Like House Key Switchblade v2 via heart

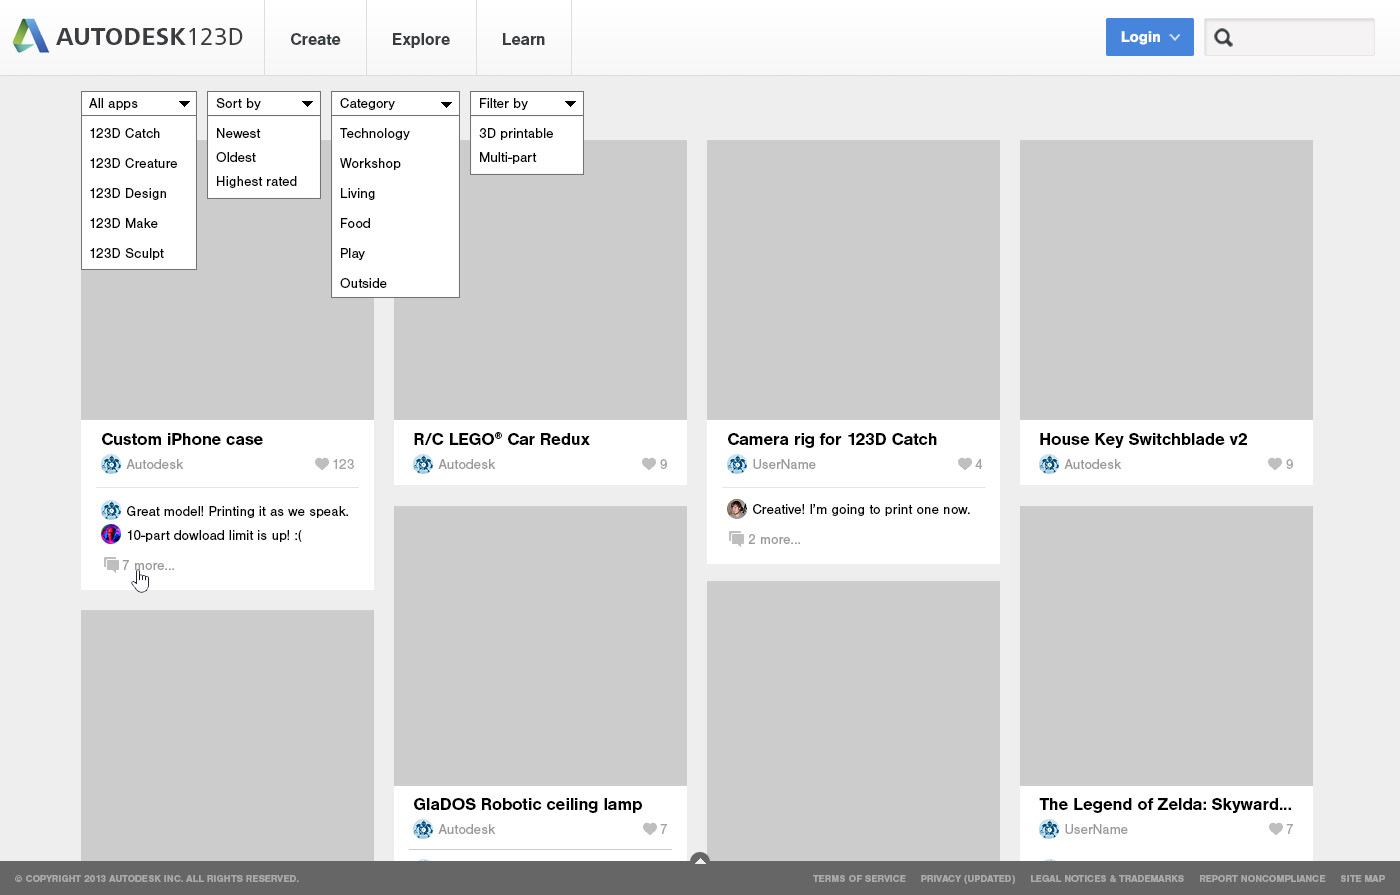[x=1274, y=464]
